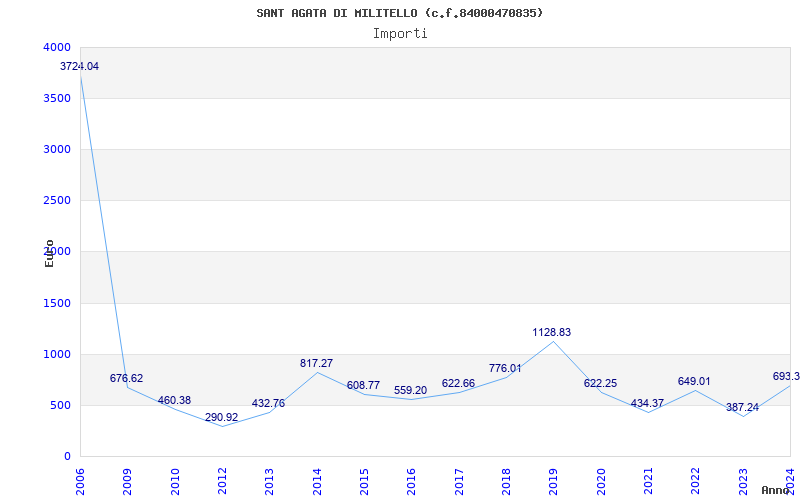Click the 2016 year axis label
The height and width of the screenshot is (500, 800).
pos(411,482)
